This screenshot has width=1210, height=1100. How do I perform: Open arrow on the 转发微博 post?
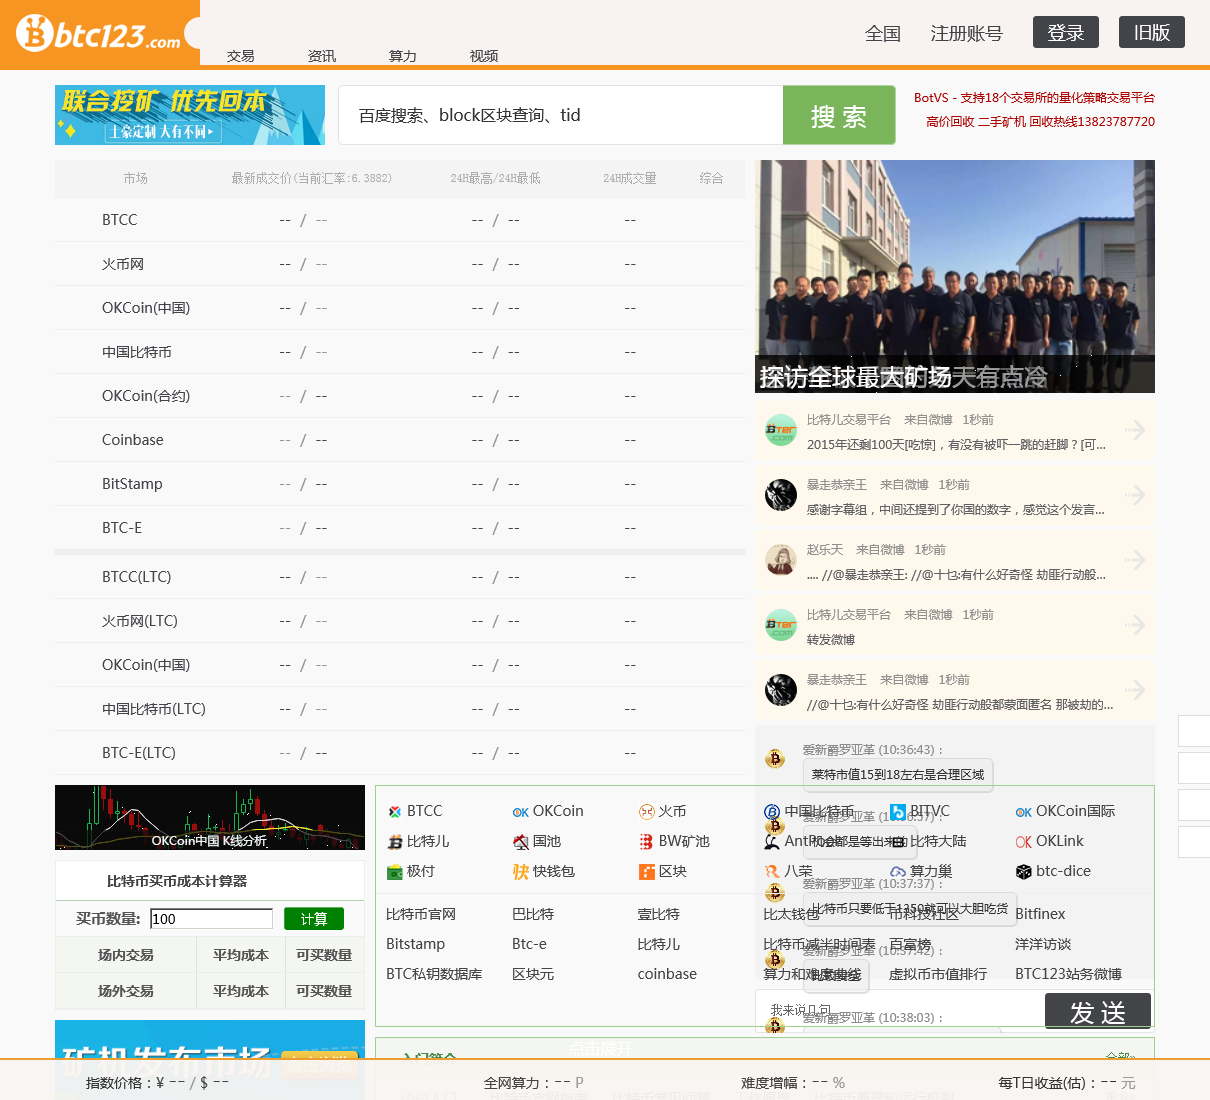click(1135, 625)
